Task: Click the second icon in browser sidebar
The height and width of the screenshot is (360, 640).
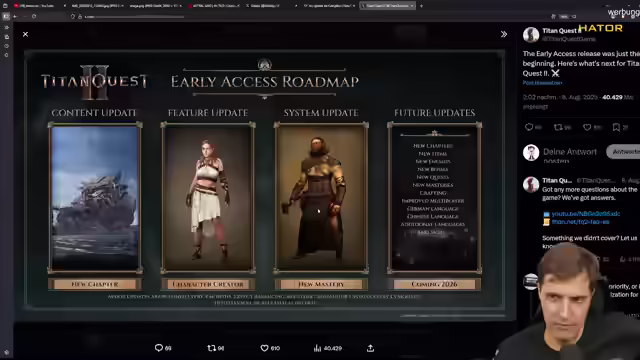Action: coord(6,37)
